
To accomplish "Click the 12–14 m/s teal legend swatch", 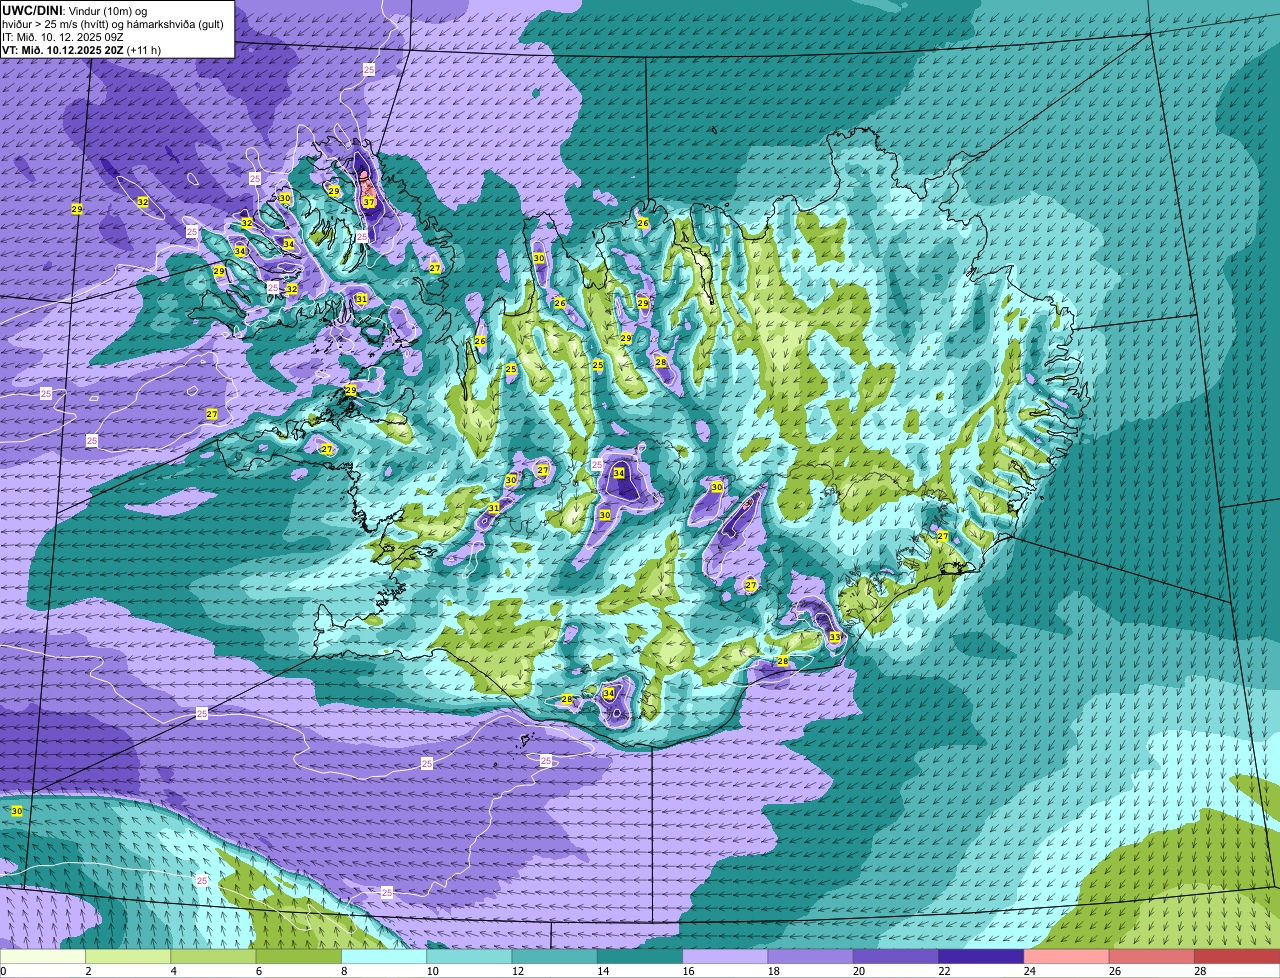I will pos(555,957).
